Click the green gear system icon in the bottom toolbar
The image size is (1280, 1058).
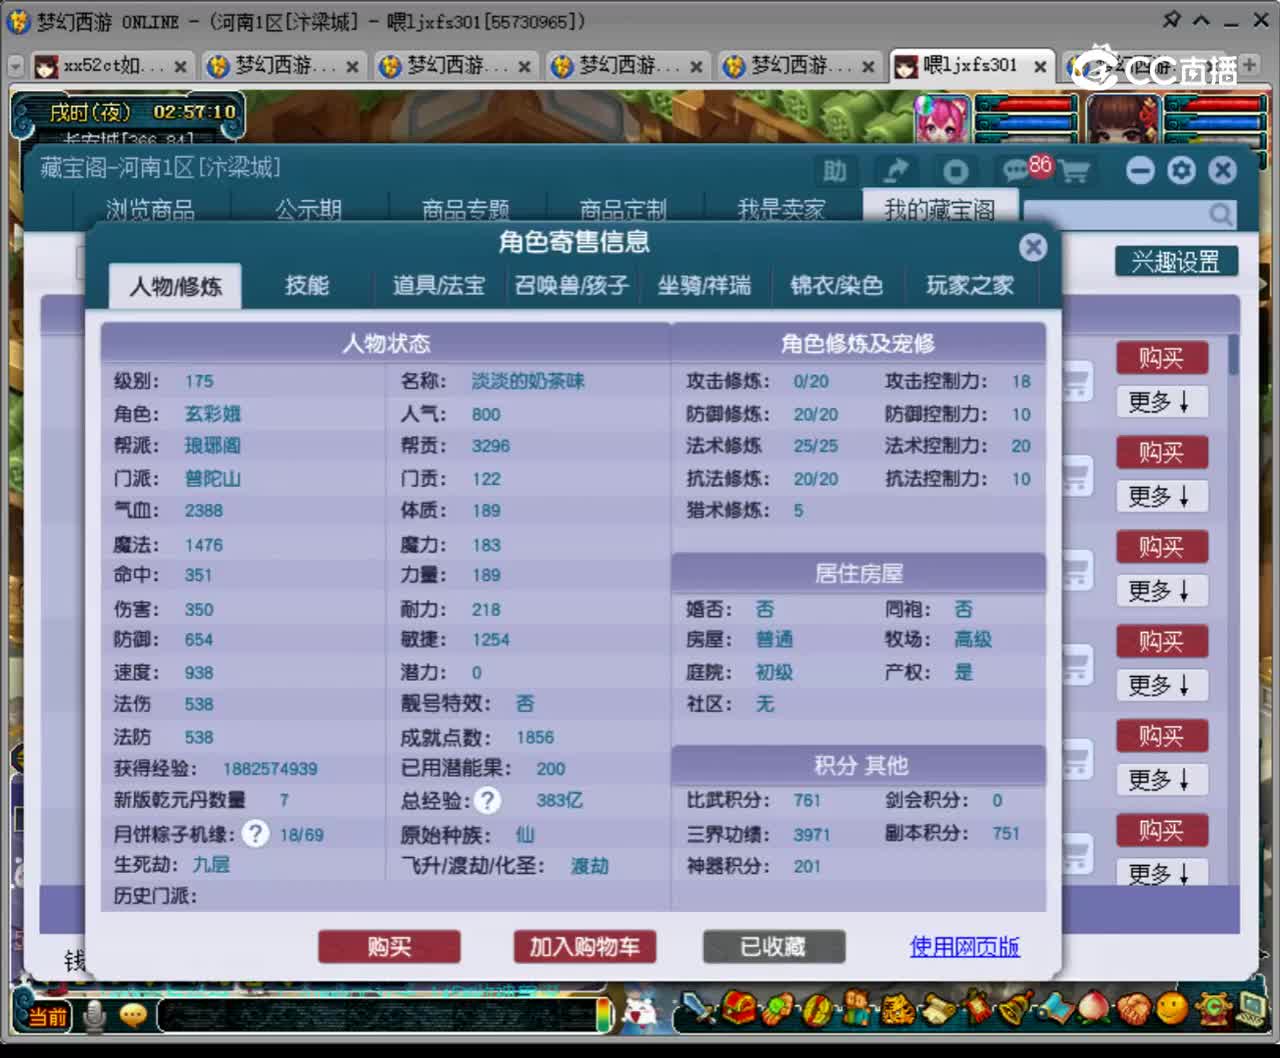tap(1212, 1009)
